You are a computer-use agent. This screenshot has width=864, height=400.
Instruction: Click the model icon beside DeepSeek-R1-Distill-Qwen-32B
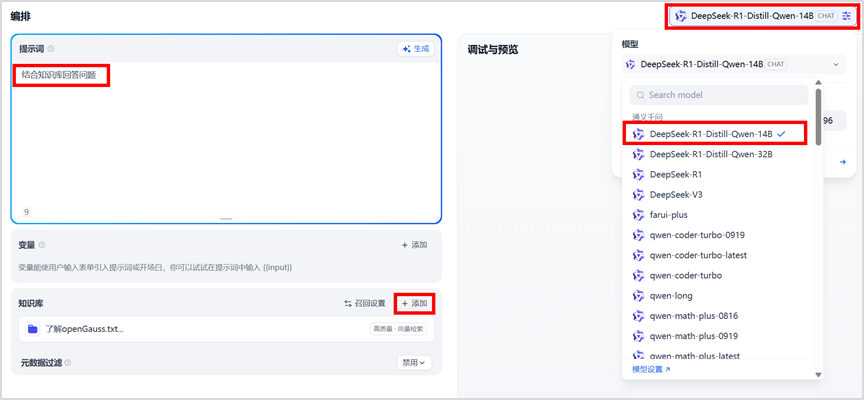pyautogui.click(x=638, y=155)
